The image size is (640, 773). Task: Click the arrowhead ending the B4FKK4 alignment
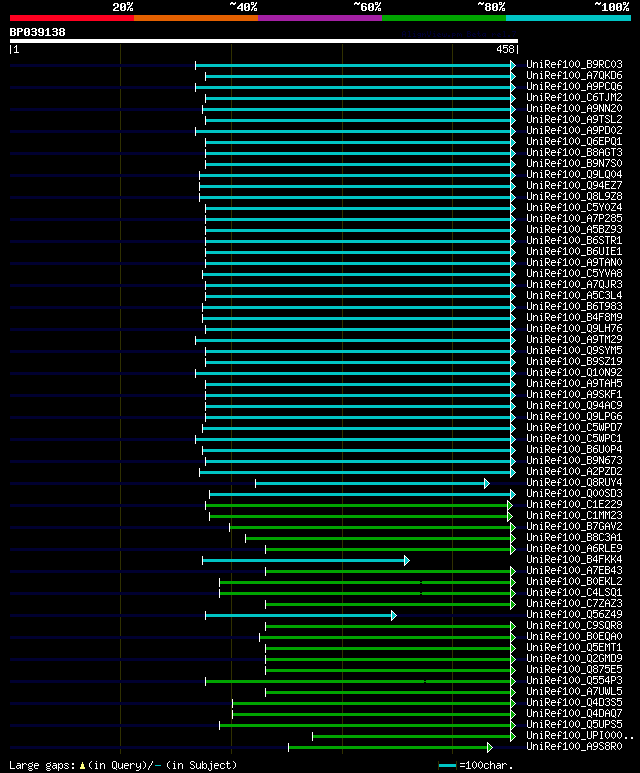click(x=407, y=561)
